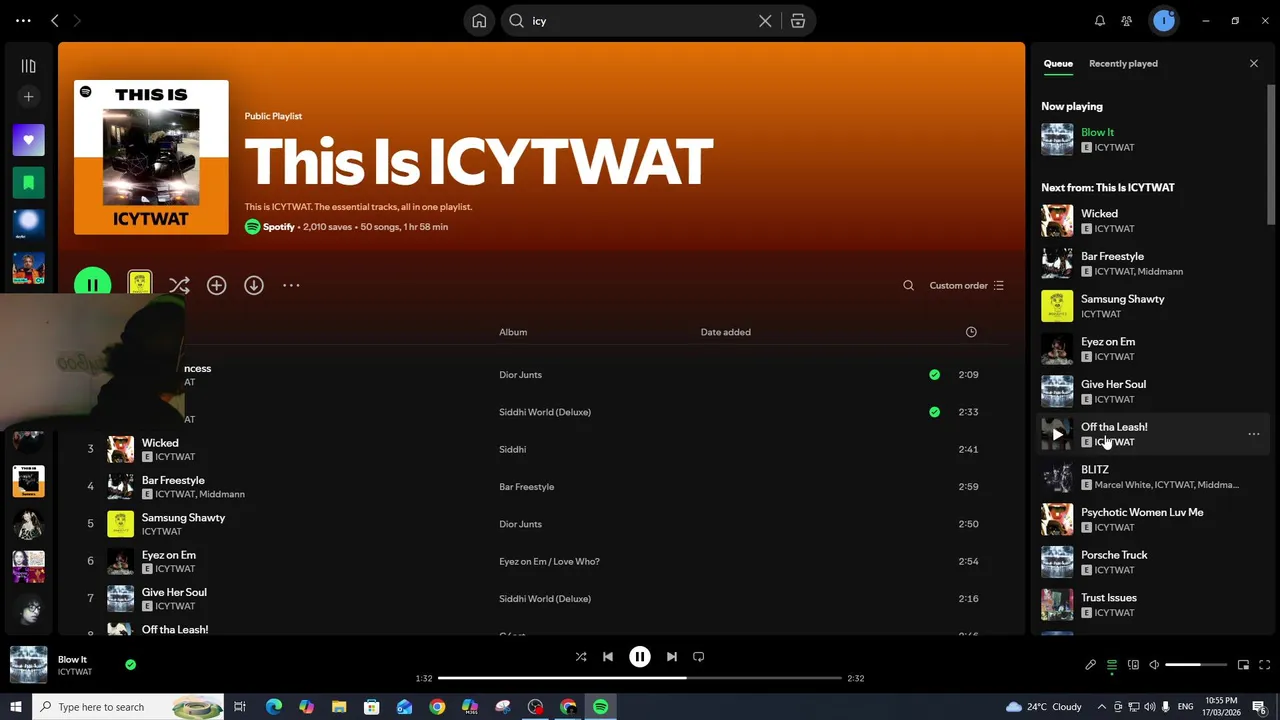Image resolution: width=1280 pixels, height=720 pixels.
Task: Mute the volume speaker icon
Action: coord(1154,665)
